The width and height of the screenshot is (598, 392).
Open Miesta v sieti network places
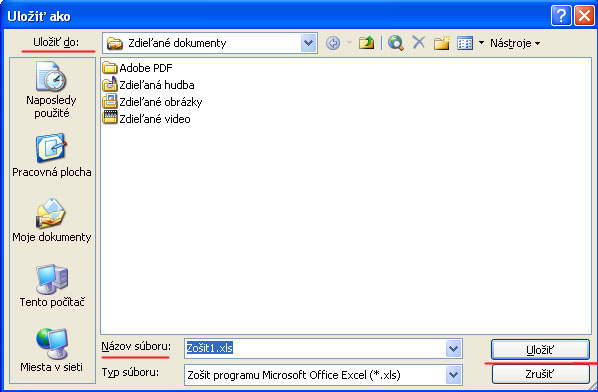point(51,350)
